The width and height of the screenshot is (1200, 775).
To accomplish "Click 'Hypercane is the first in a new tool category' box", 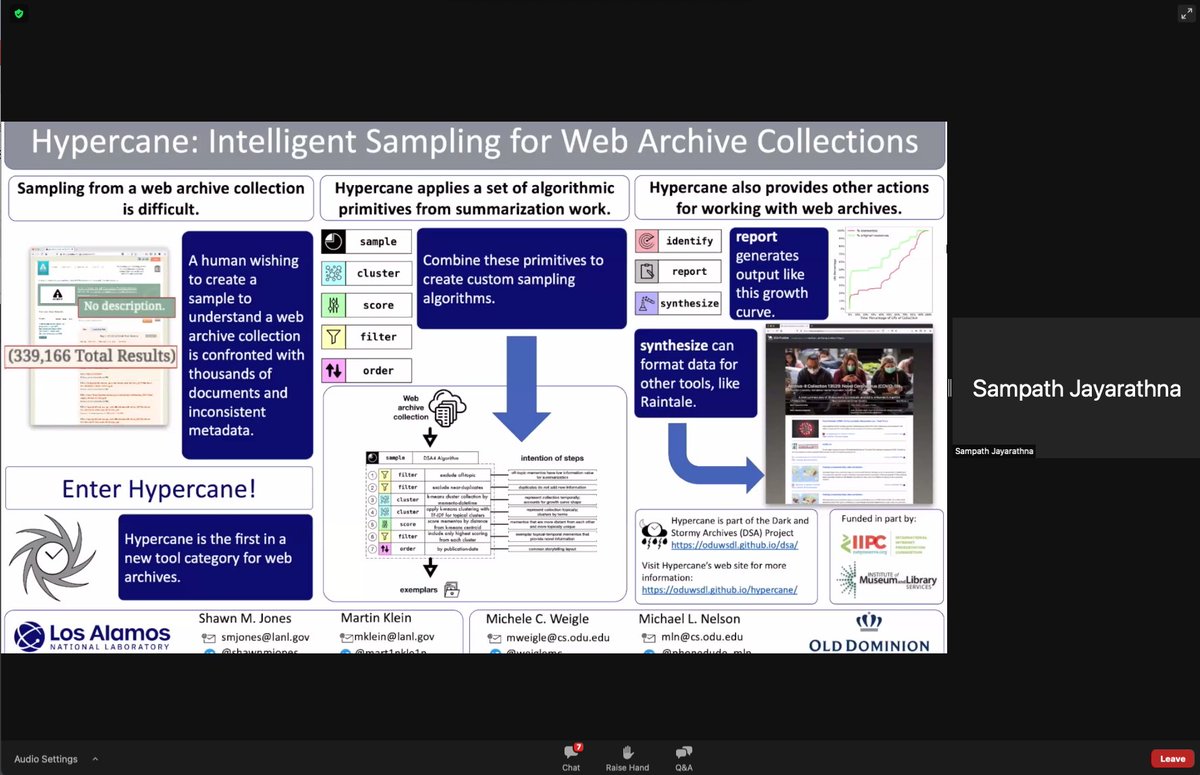I will coord(215,557).
